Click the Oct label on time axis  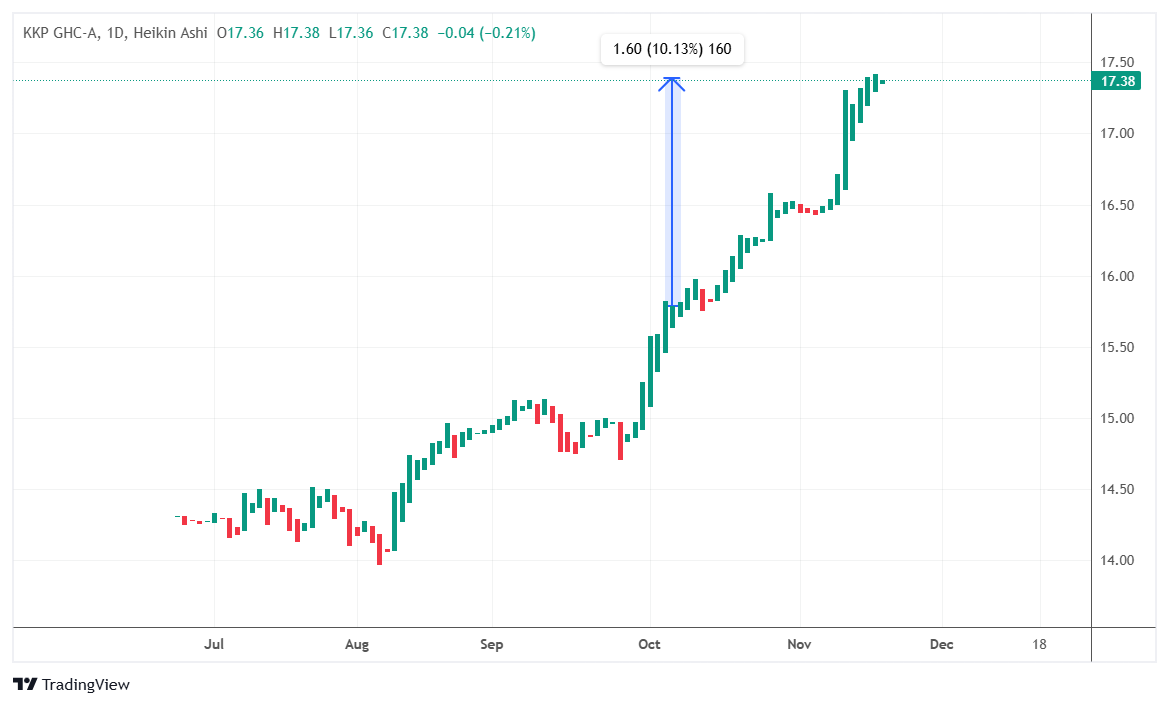pos(650,645)
